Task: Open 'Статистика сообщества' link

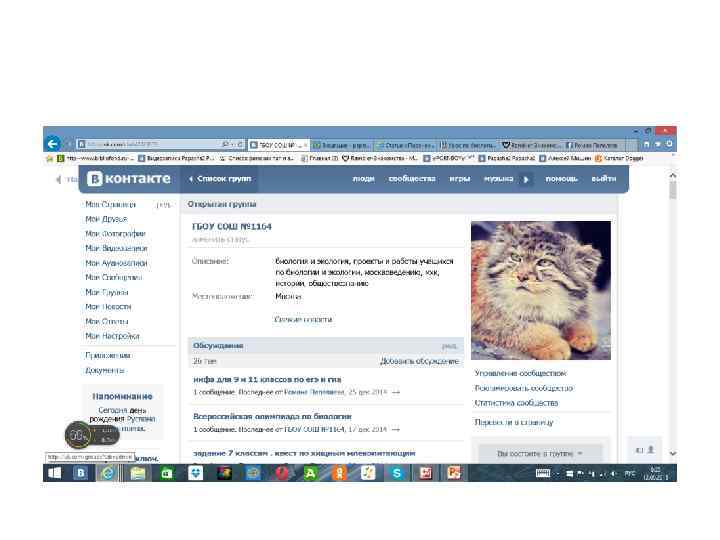Action: [516, 403]
